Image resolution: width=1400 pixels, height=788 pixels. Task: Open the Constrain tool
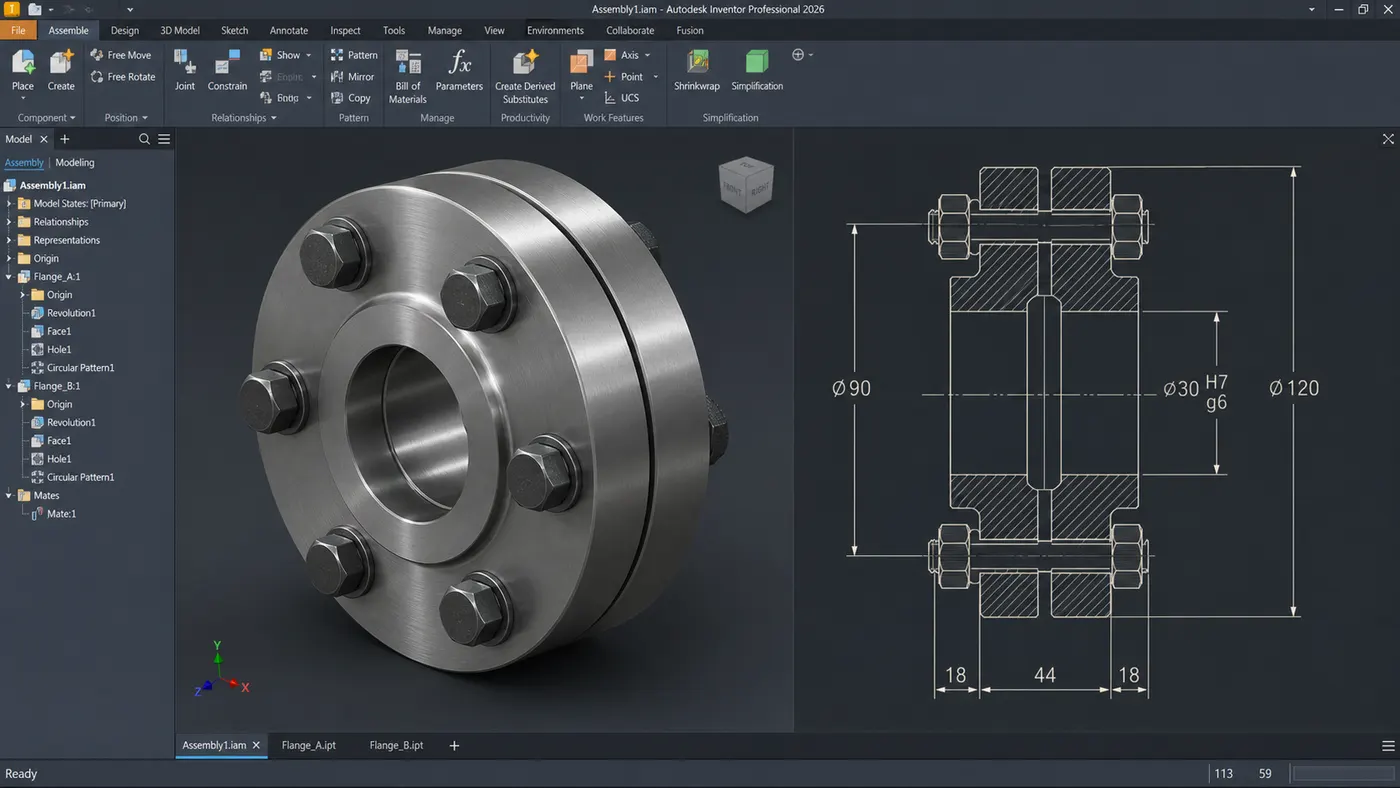[x=227, y=70]
